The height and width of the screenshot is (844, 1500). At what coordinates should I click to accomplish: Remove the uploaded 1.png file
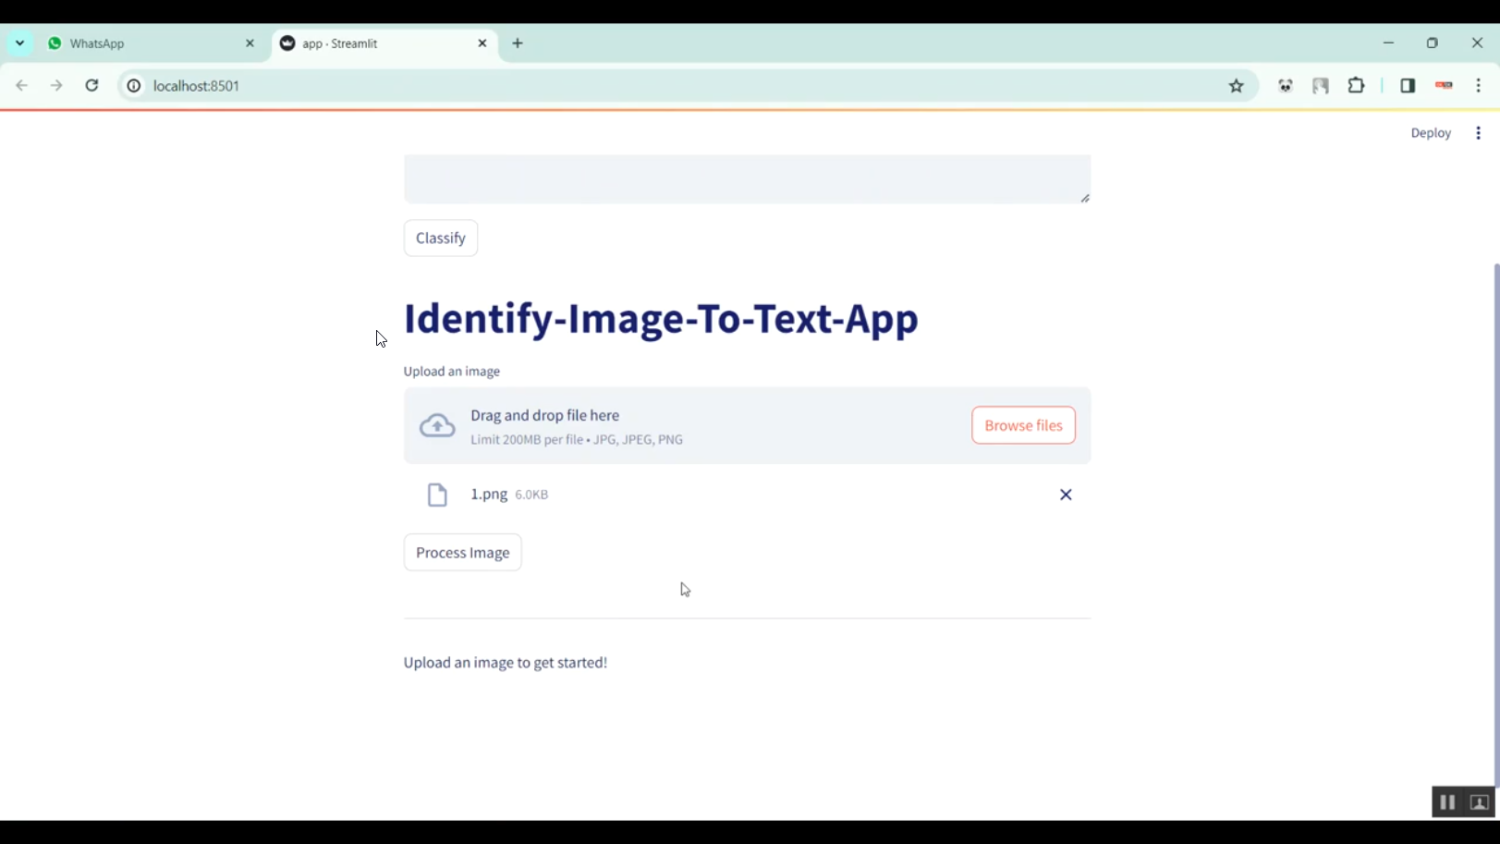[1065, 494]
